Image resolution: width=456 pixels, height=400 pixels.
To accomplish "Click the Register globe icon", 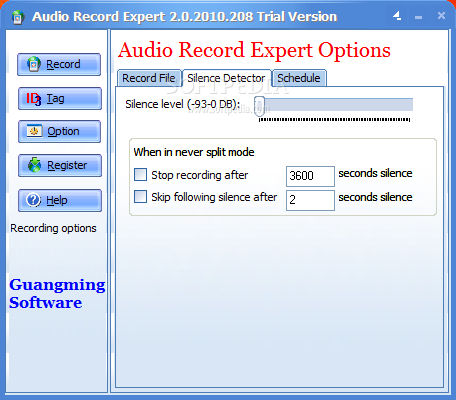I will click(34, 165).
